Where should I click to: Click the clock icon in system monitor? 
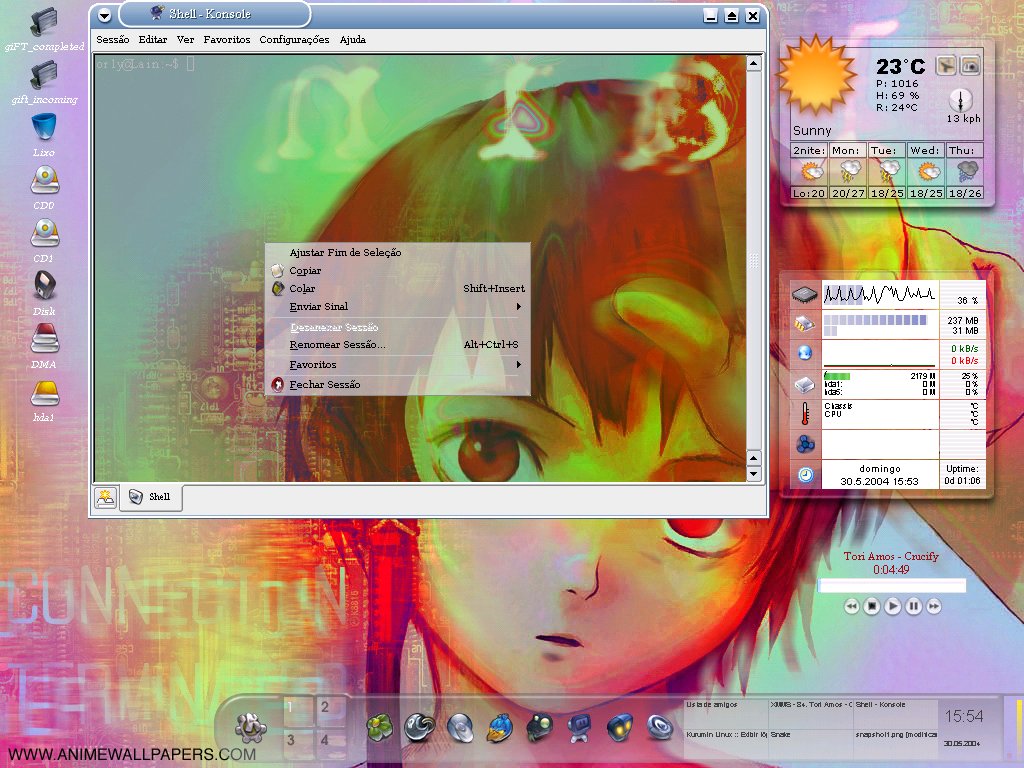click(805, 475)
